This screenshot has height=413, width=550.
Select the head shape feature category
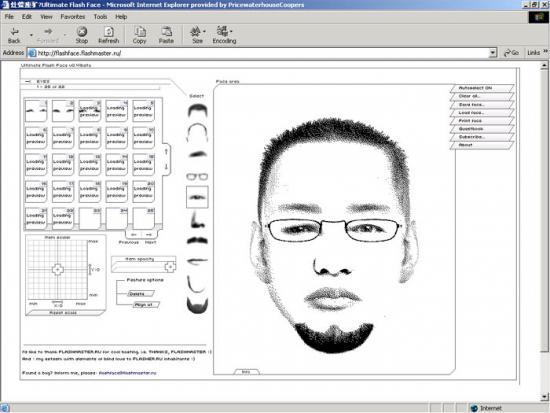coord(197,133)
